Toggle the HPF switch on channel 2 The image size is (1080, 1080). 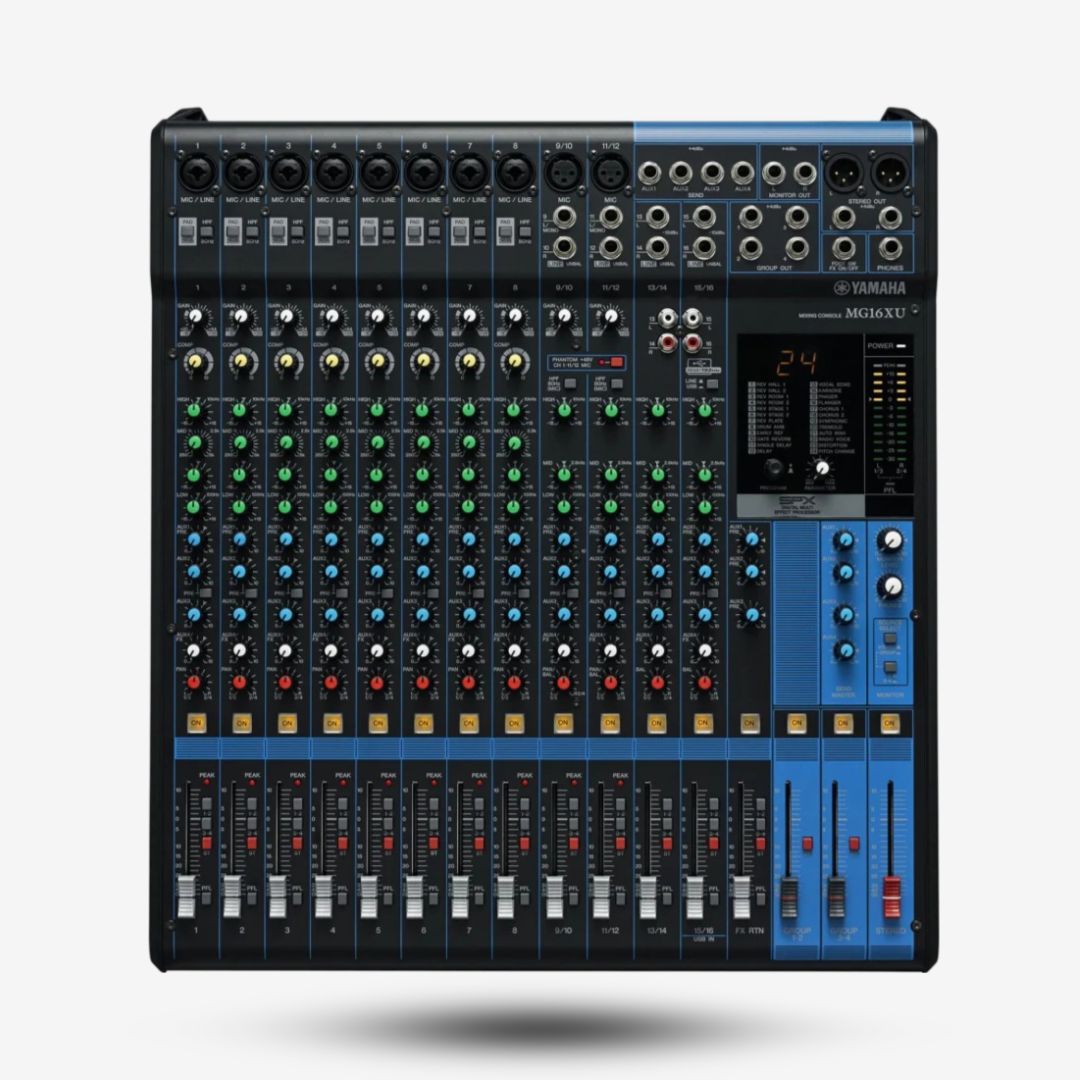(252, 231)
